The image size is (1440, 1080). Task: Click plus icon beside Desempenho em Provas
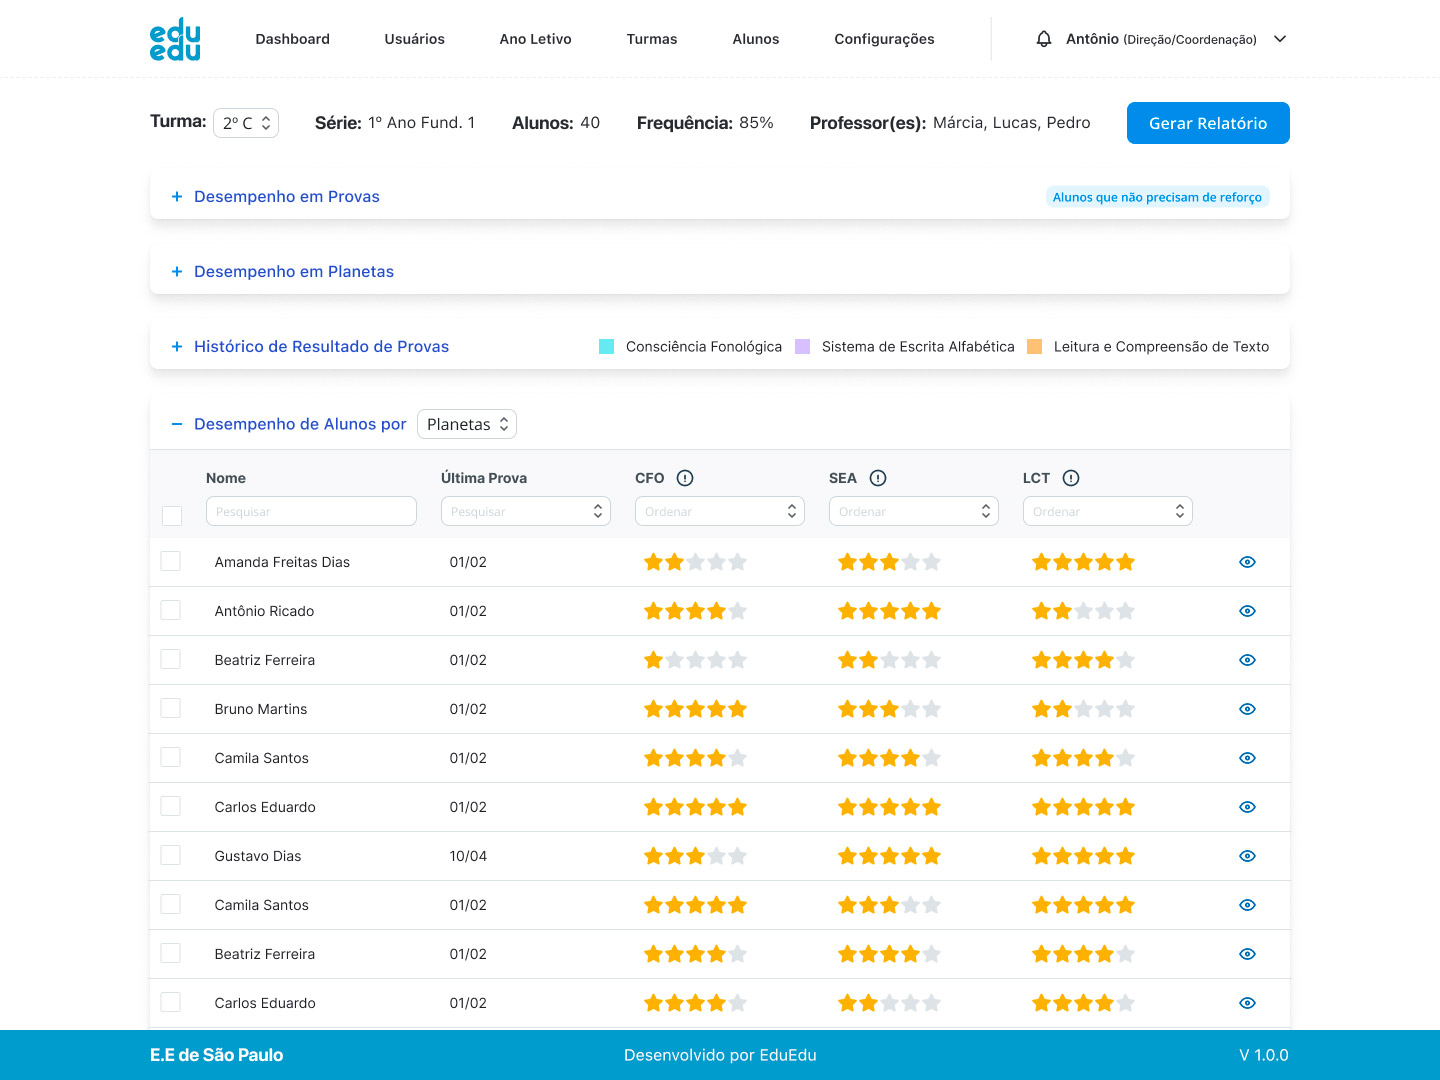pos(177,197)
